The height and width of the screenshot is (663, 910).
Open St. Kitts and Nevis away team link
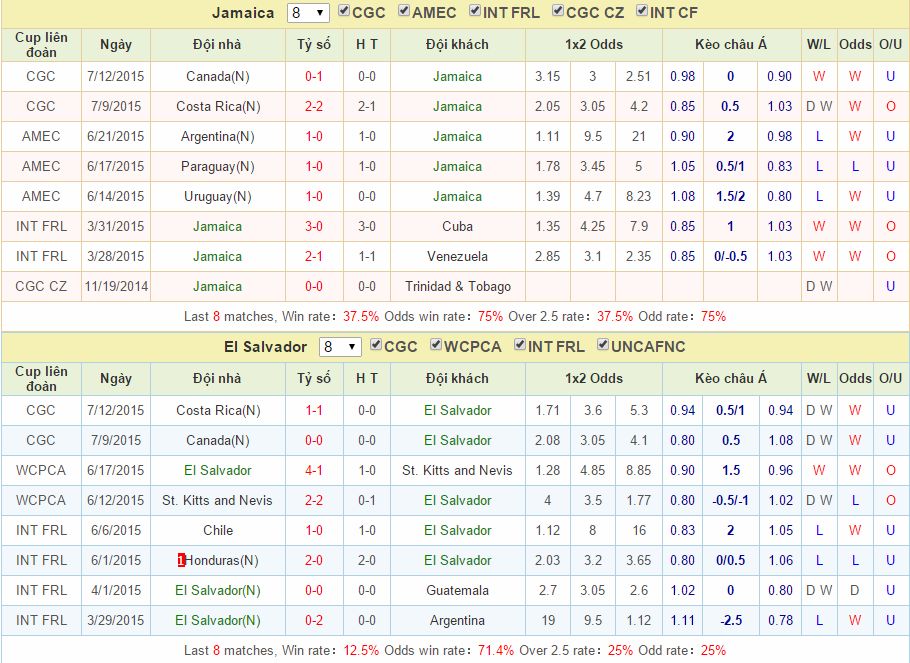tap(457, 470)
